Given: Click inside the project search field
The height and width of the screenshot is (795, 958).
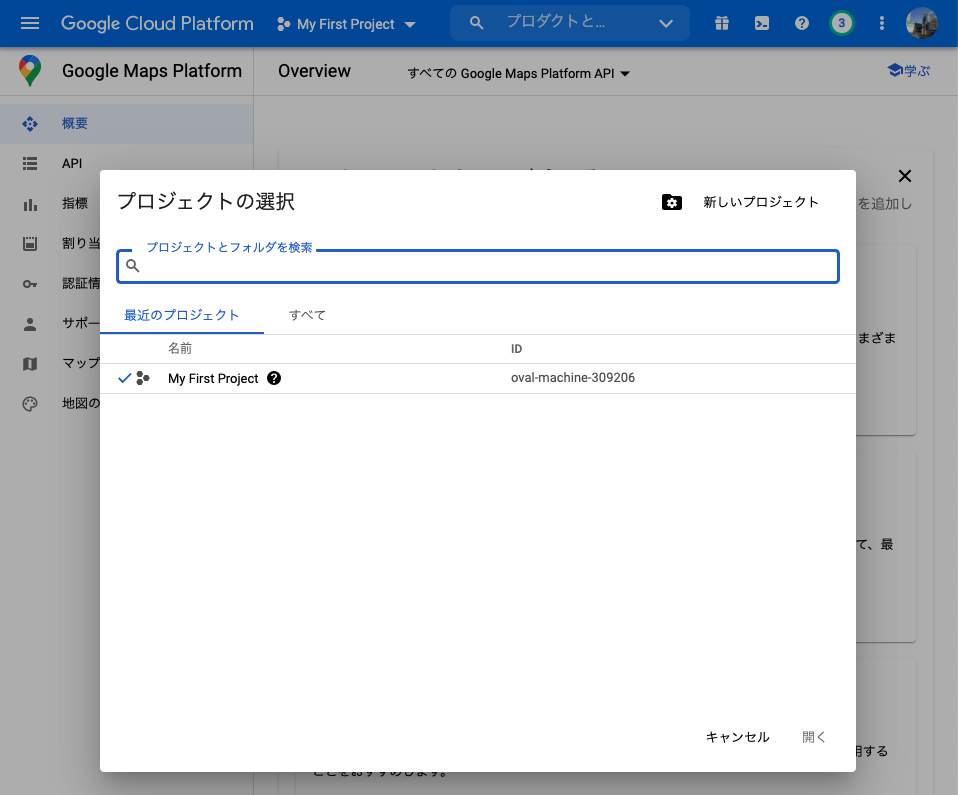Looking at the screenshot, I should click(x=477, y=265).
